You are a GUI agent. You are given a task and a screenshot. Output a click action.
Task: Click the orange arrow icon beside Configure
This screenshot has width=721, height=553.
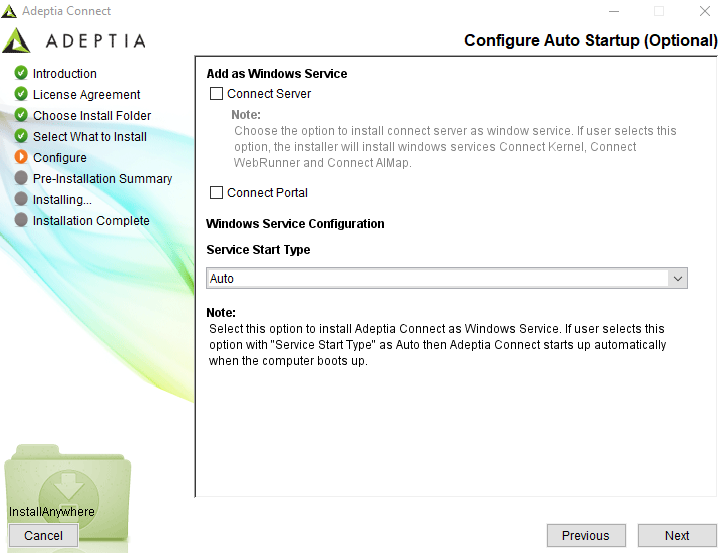coord(21,157)
